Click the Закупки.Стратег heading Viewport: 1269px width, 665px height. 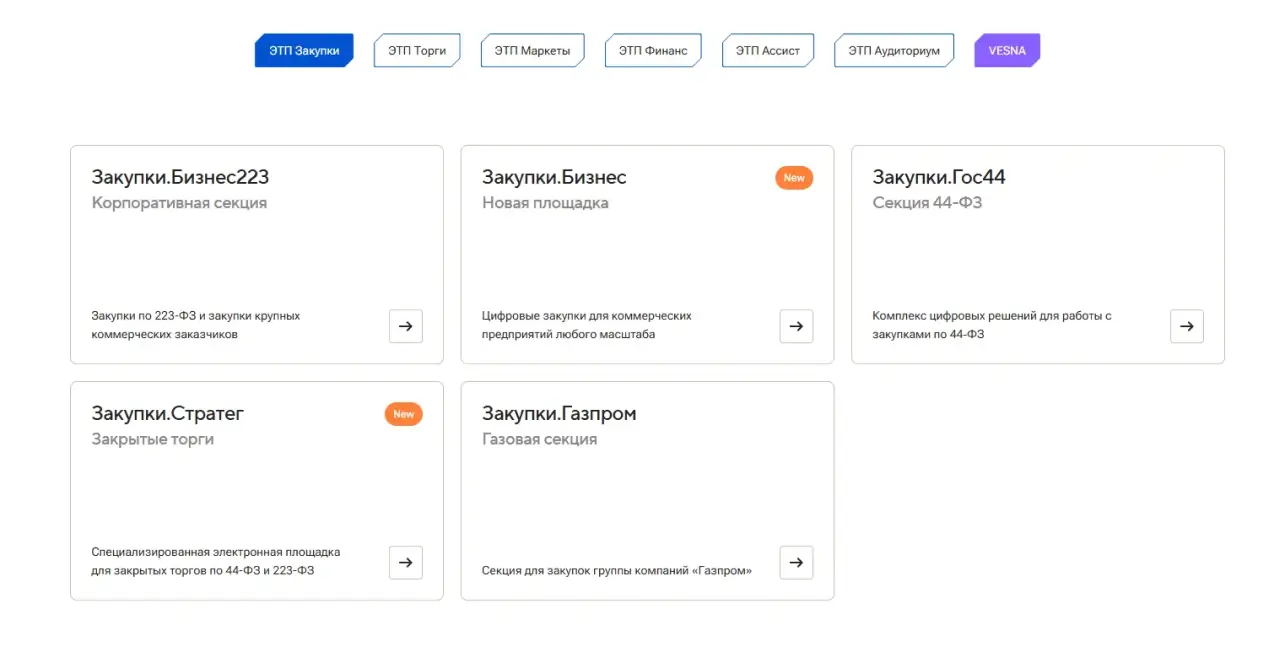(168, 413)
